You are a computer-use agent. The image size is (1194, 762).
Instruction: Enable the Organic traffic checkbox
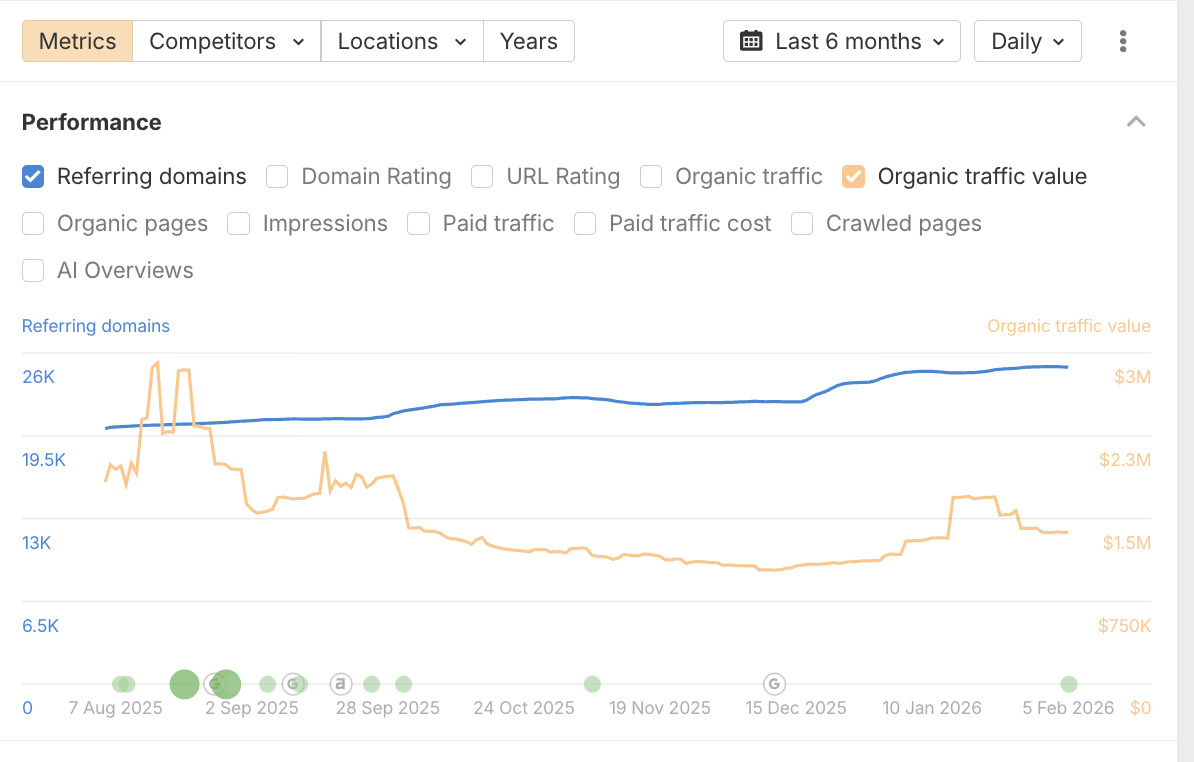pyautogui.click(x=651, y=176)
